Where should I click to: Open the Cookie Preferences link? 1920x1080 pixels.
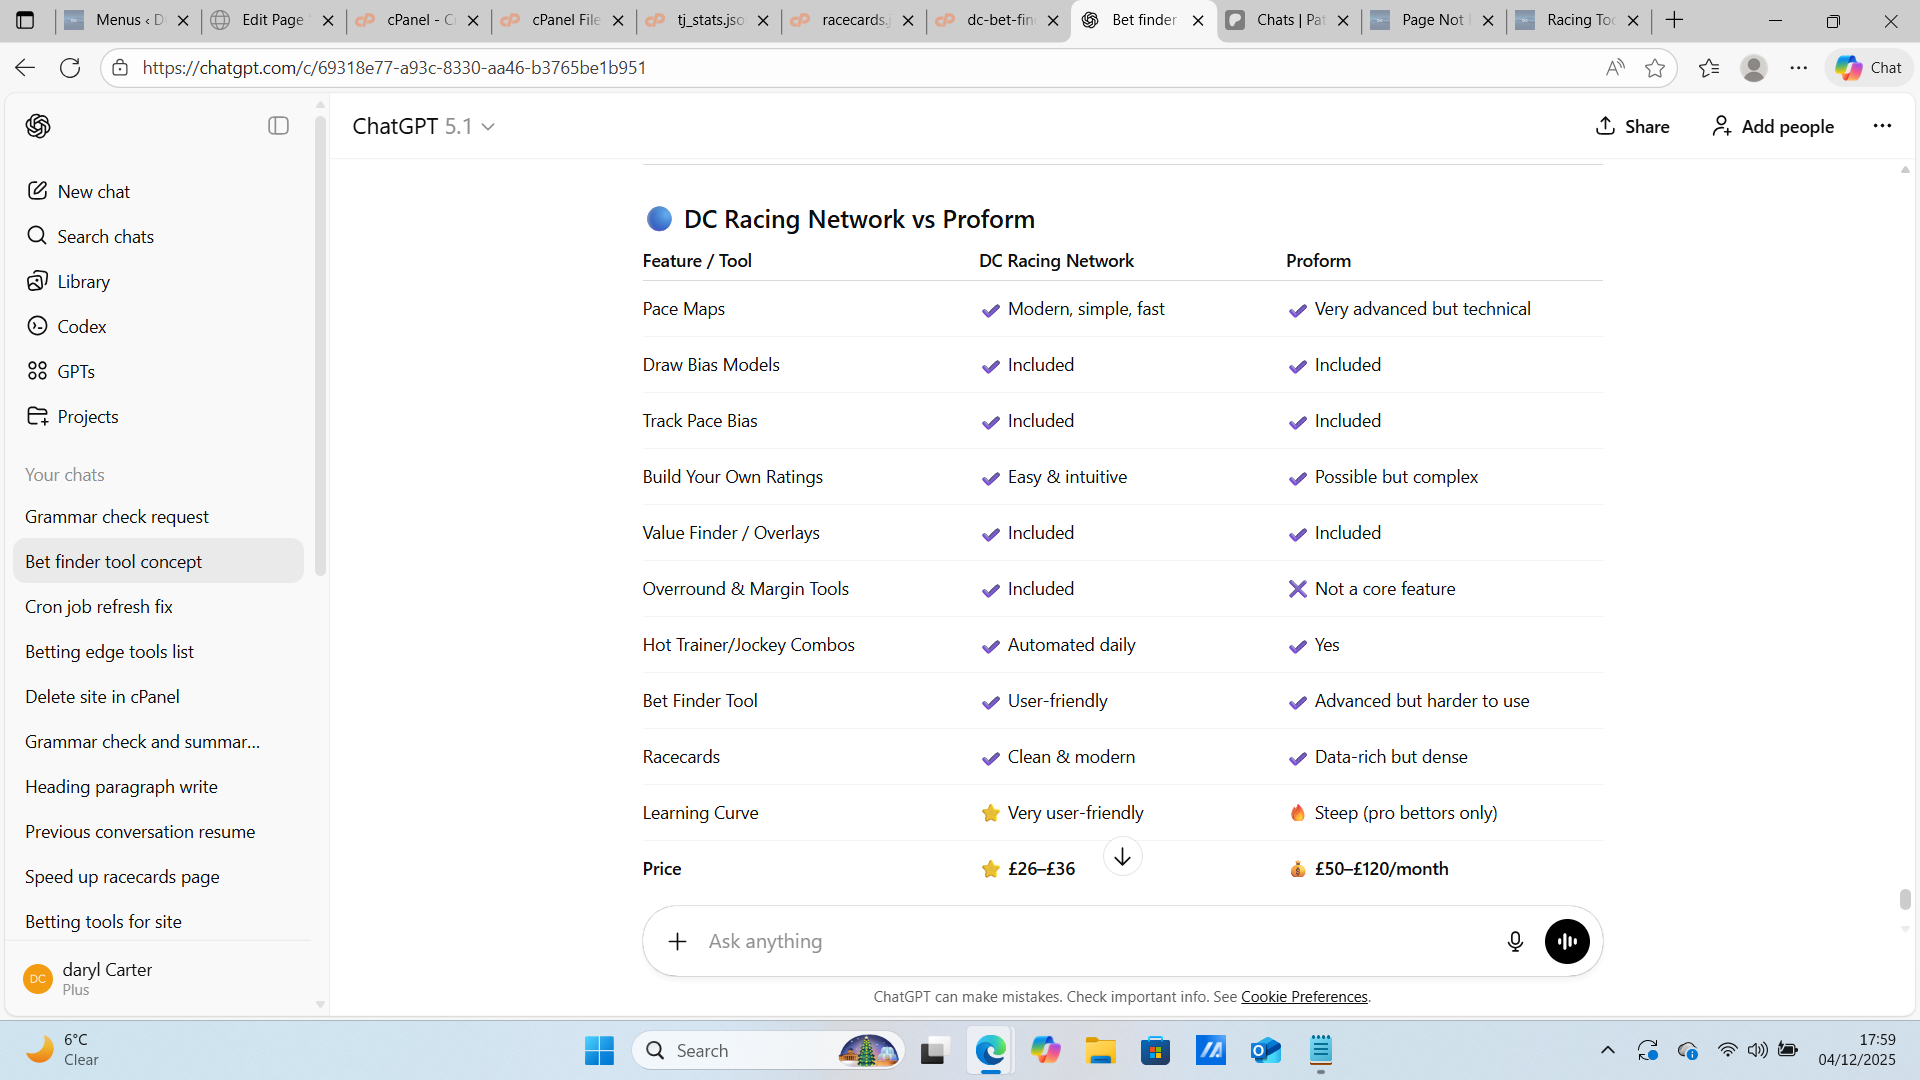[1304, 996]
